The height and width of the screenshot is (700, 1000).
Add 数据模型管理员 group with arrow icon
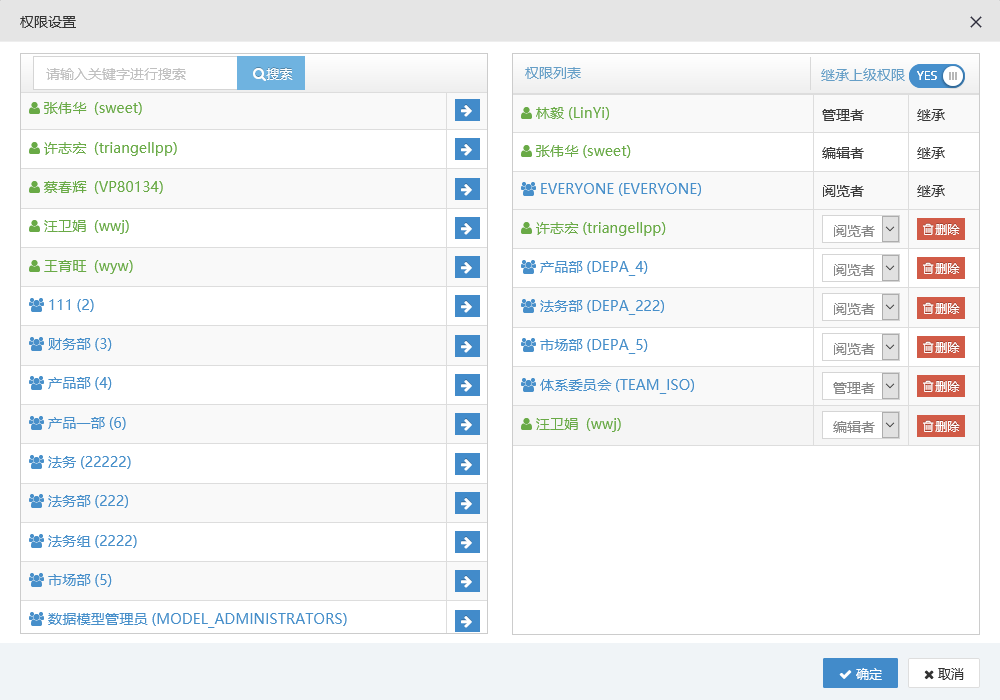467,621
